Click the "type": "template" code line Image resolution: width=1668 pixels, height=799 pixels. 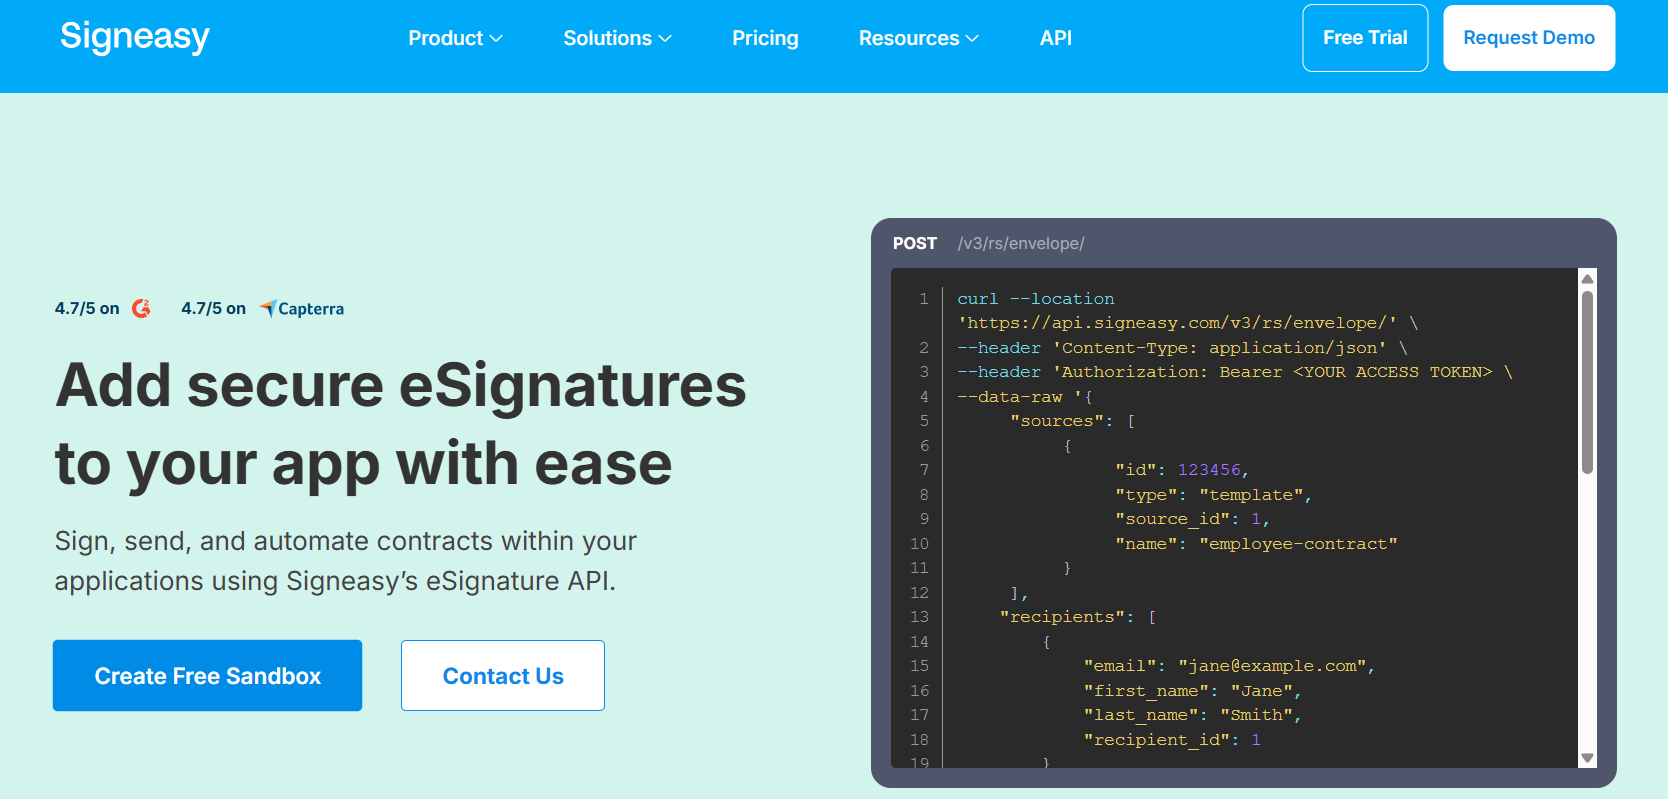[x=1213, y=494]
